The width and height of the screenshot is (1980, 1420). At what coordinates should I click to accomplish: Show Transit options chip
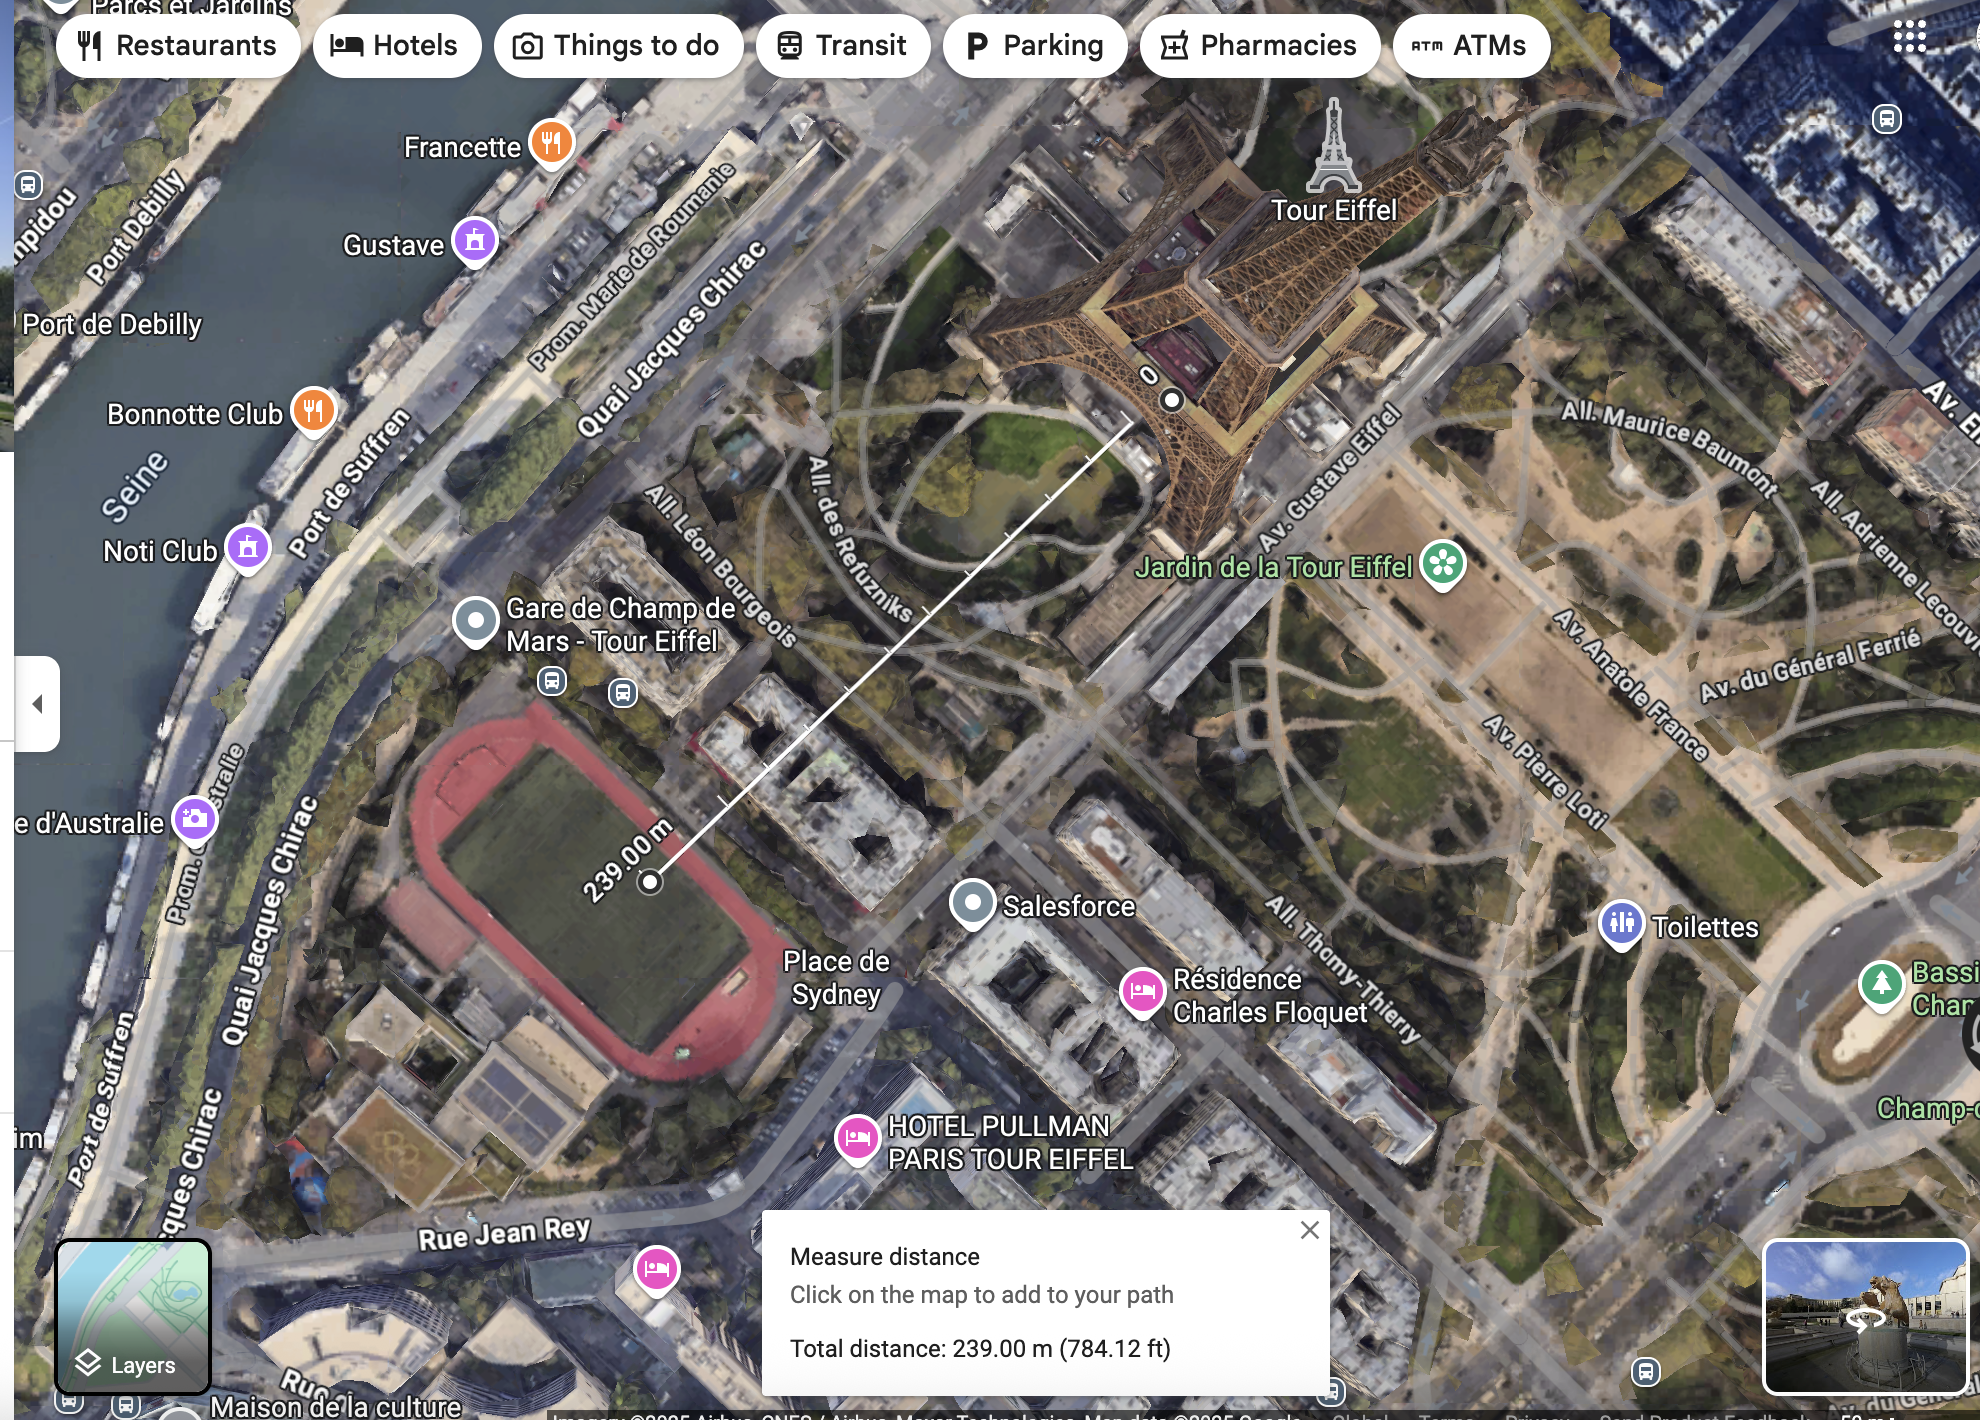[x=843, y=46]
